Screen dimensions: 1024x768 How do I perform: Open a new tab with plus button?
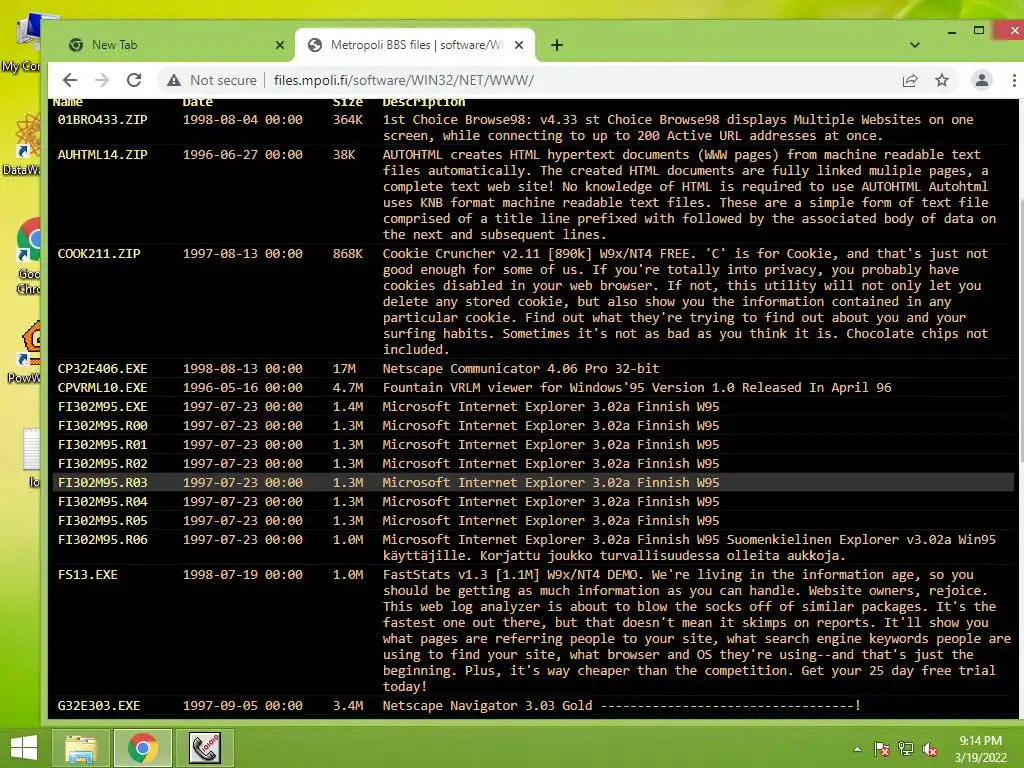pyautogui.click(x=556, y=44)
